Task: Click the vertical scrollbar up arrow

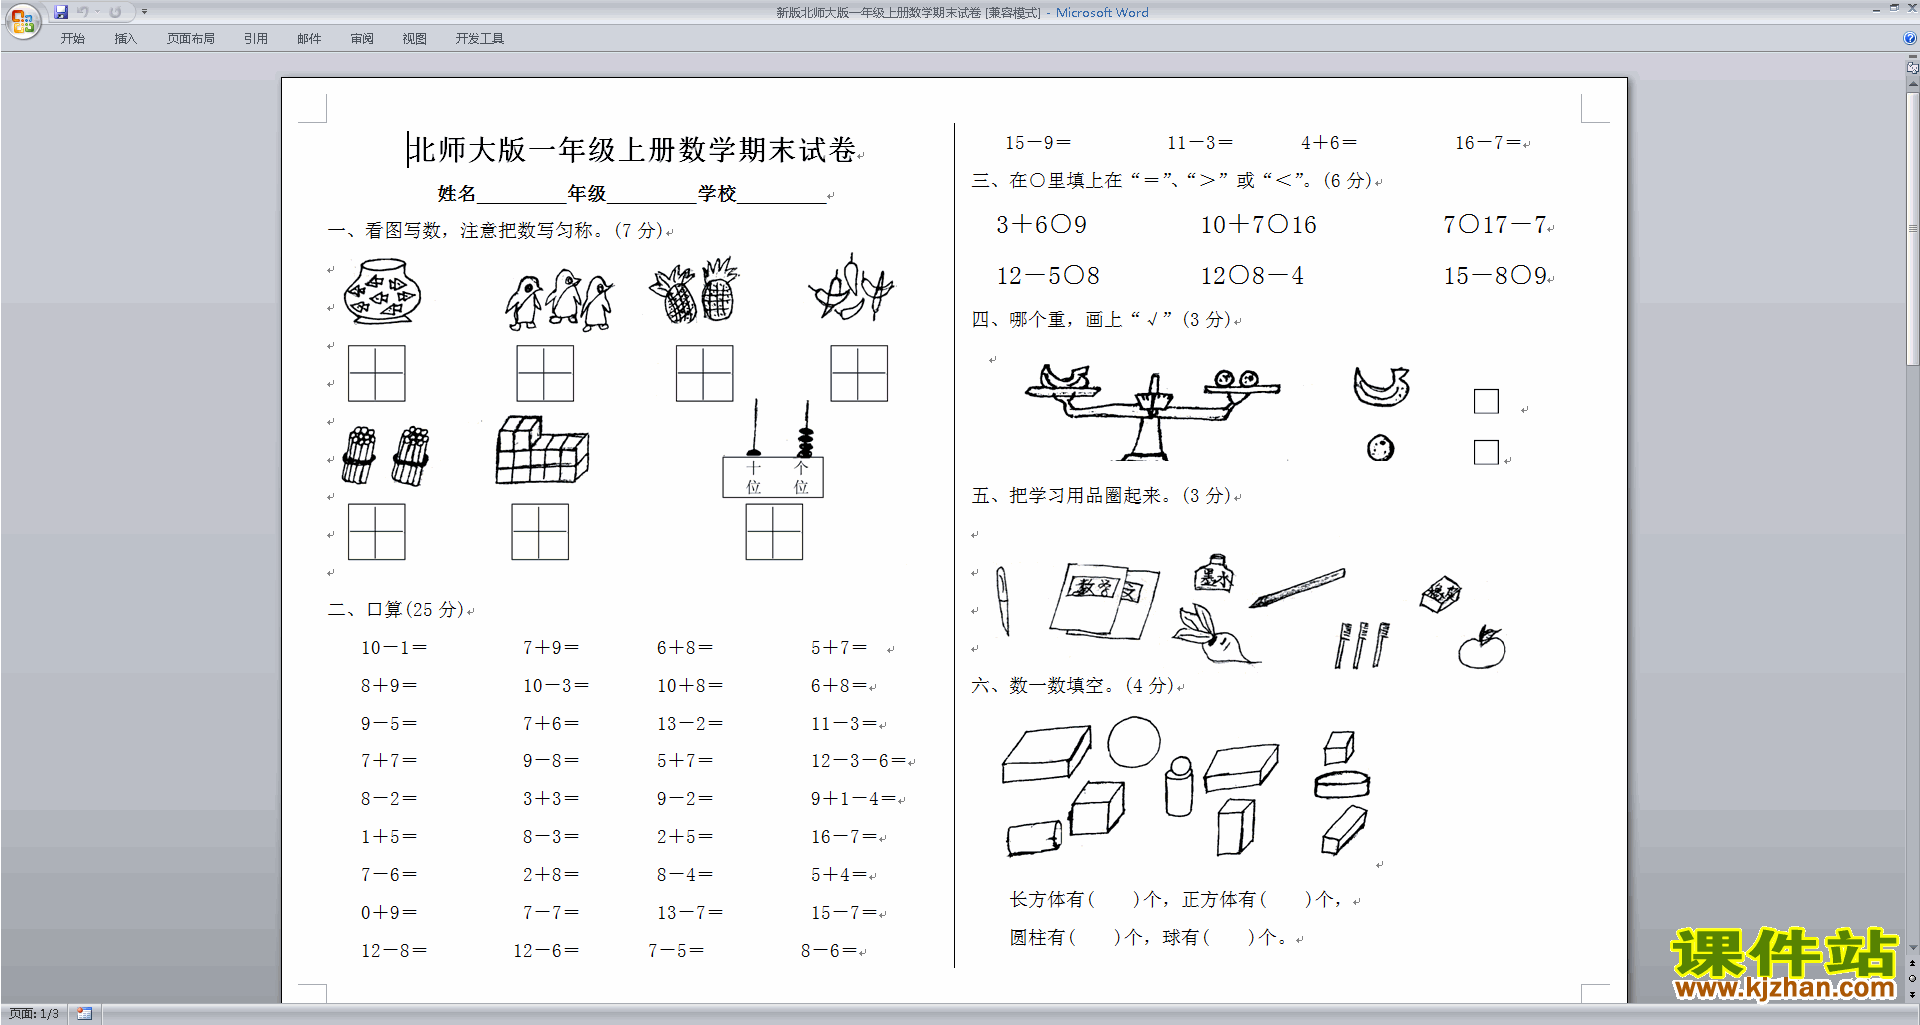Action: click(x=1913, y=85)
